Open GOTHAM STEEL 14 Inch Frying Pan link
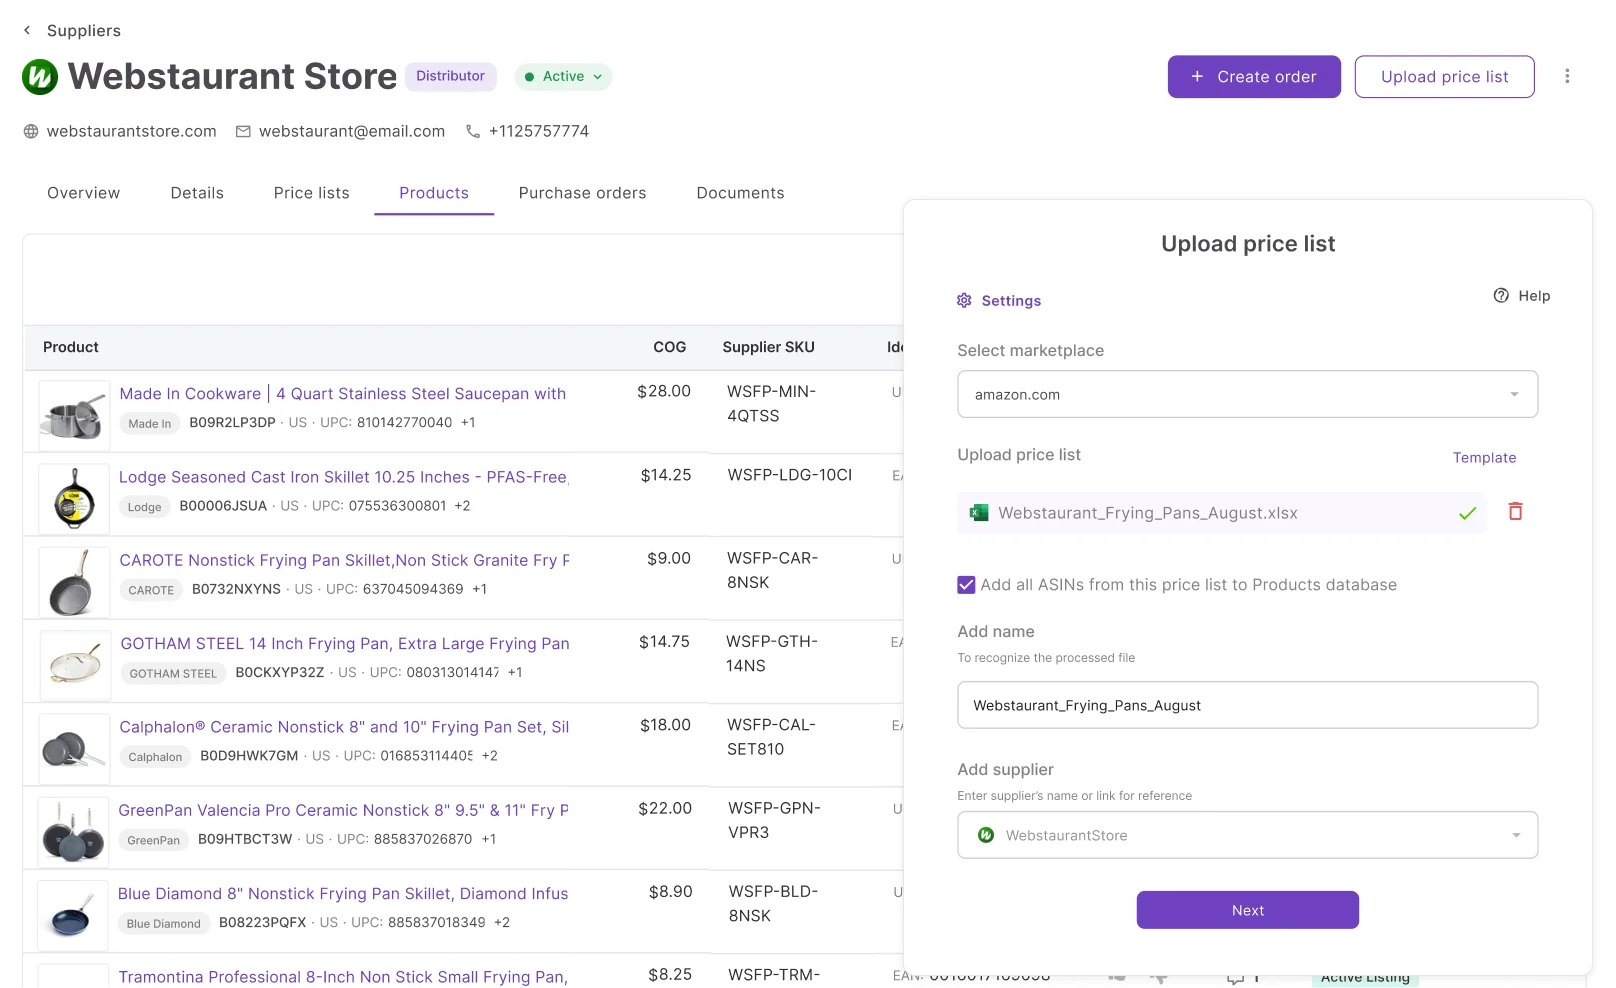This screenshot has height=988, width=1616. coord(345,643)
